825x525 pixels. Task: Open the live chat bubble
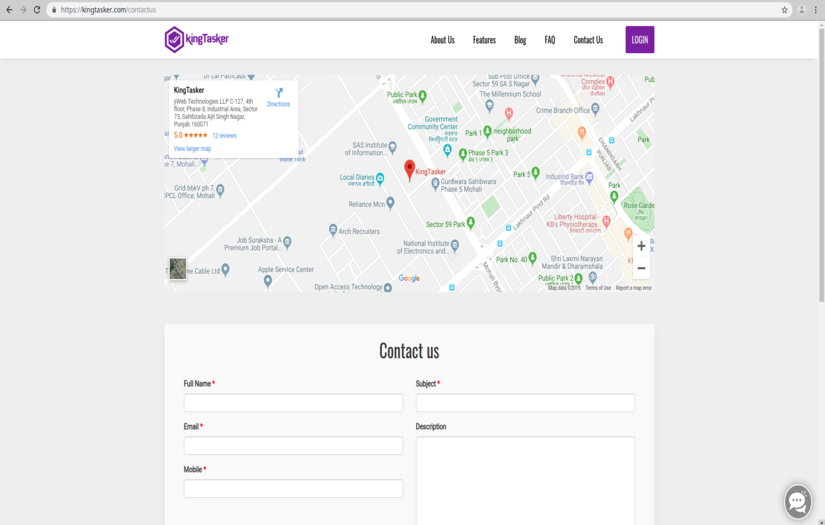(798, 501)
